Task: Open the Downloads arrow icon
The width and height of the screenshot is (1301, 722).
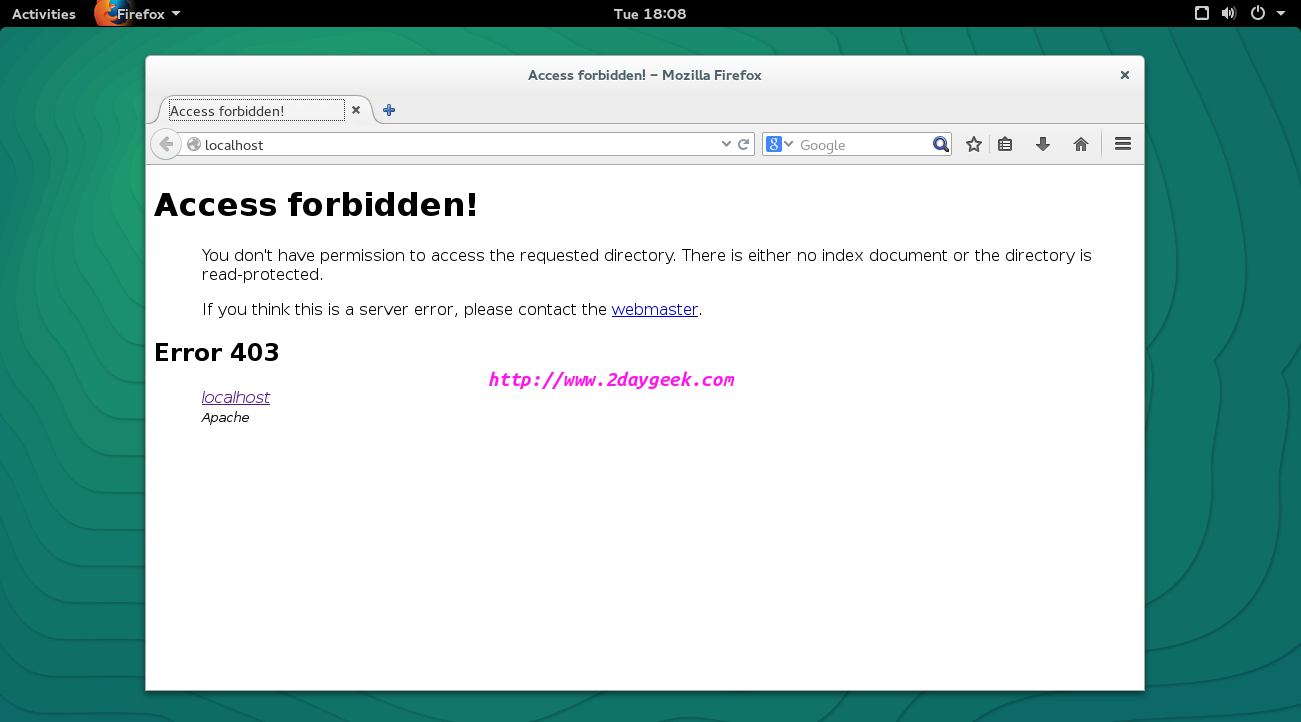Action: 1043,144
